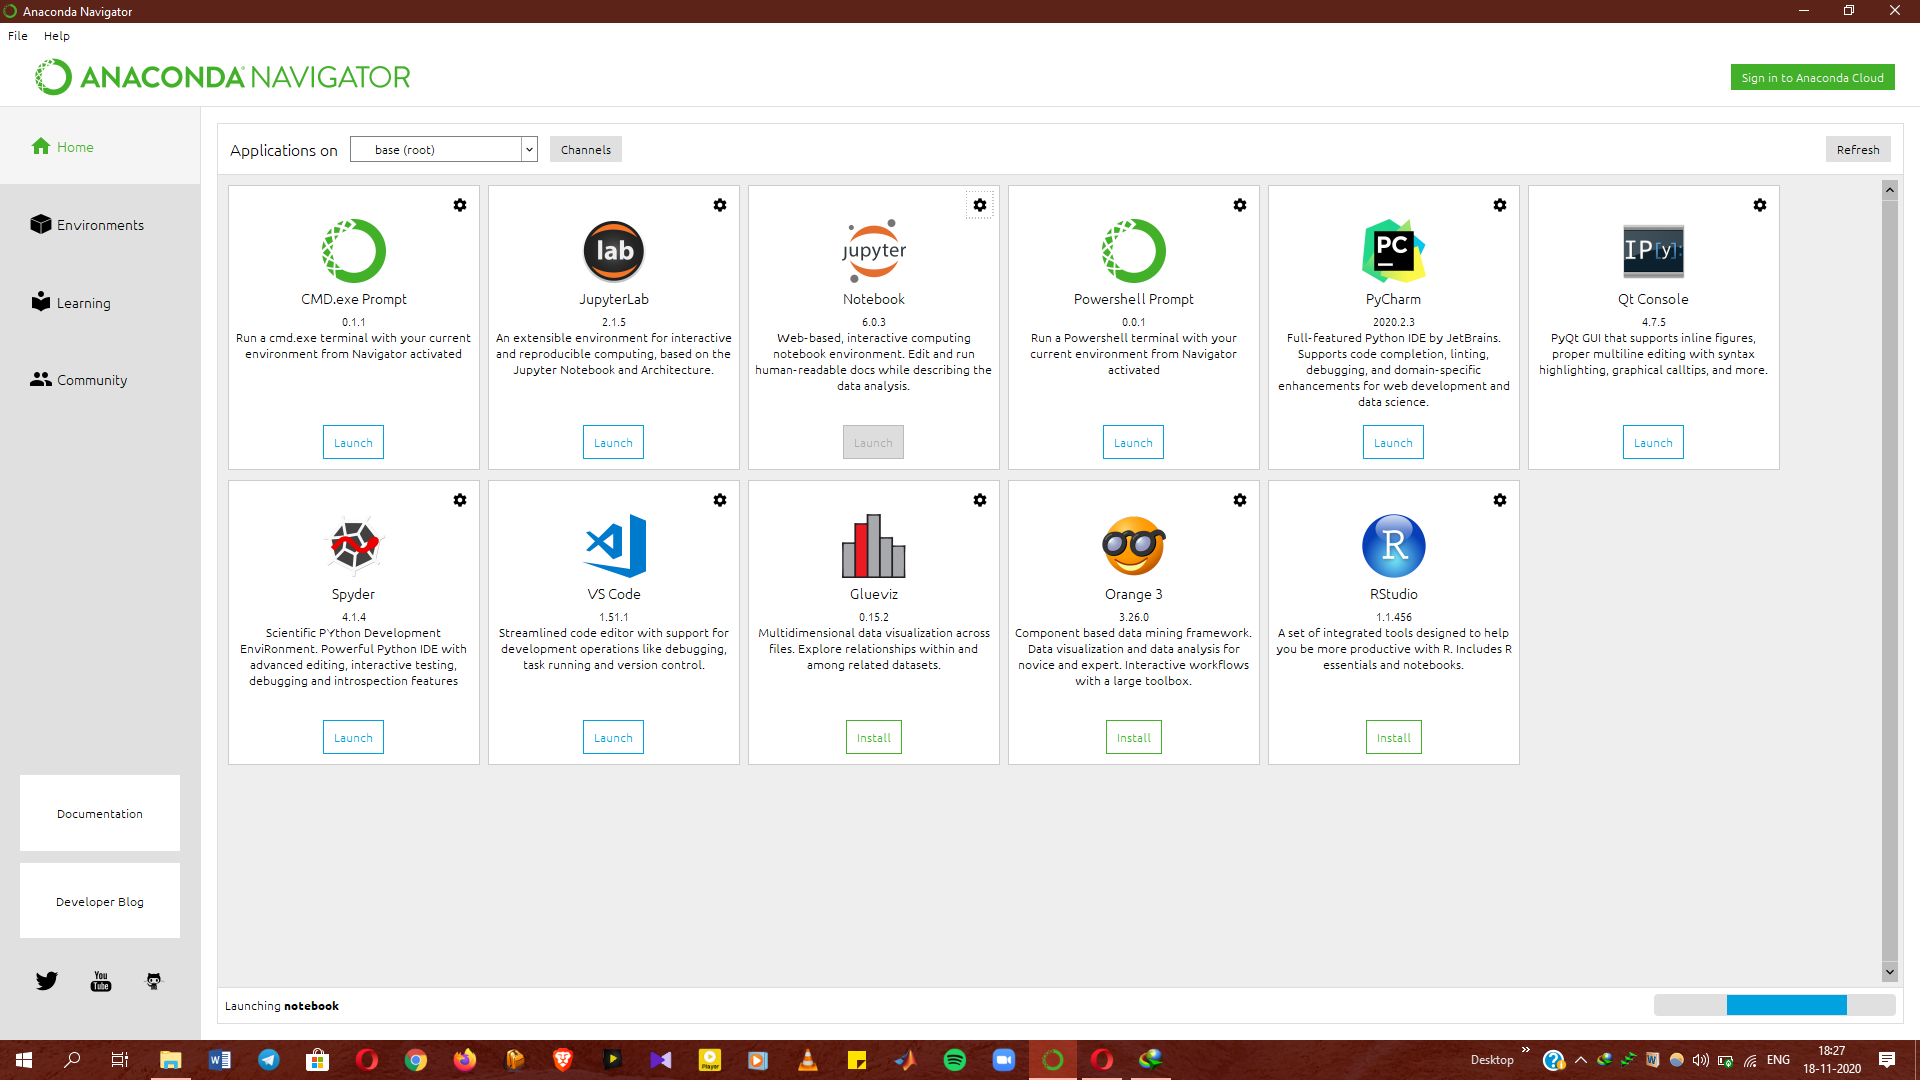Open the Notebook tile settings gear

[979, 204]
